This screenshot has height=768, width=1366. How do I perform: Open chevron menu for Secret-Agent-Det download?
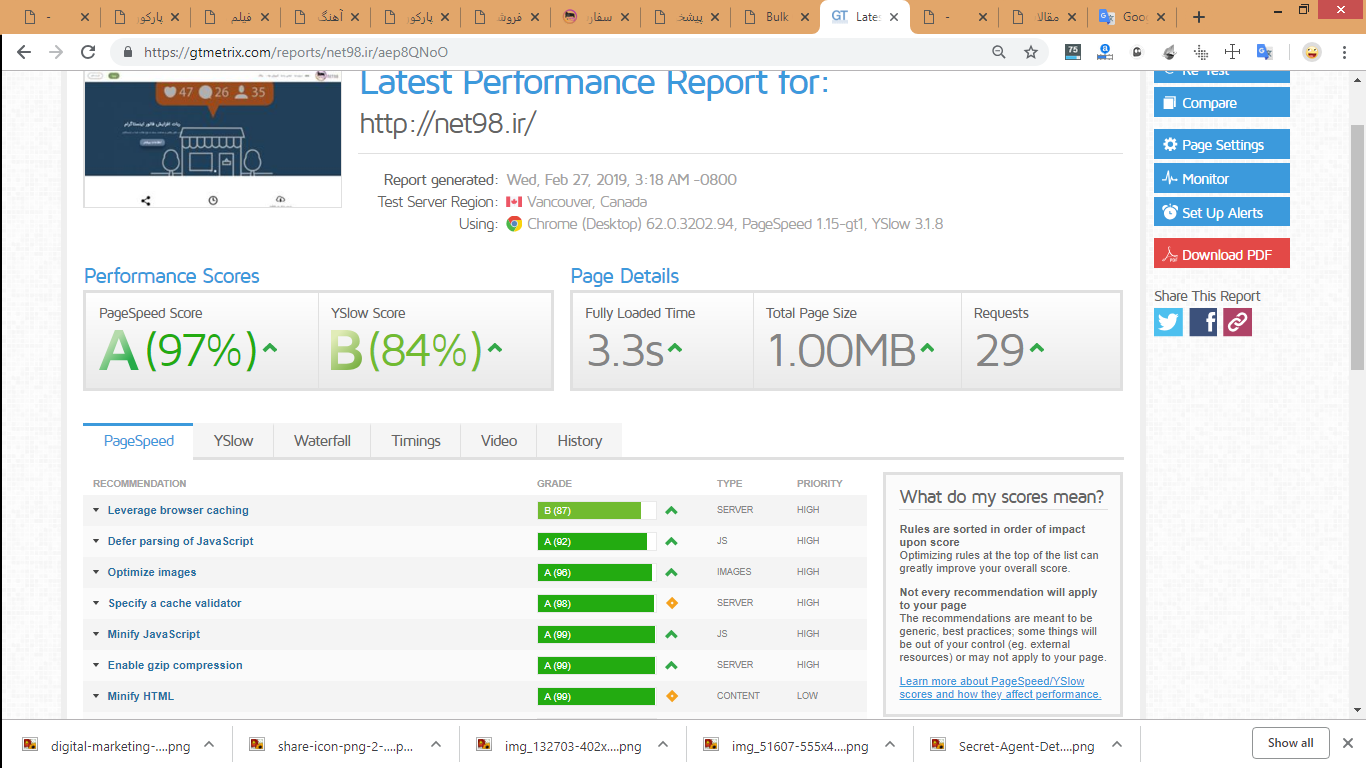1117,745
